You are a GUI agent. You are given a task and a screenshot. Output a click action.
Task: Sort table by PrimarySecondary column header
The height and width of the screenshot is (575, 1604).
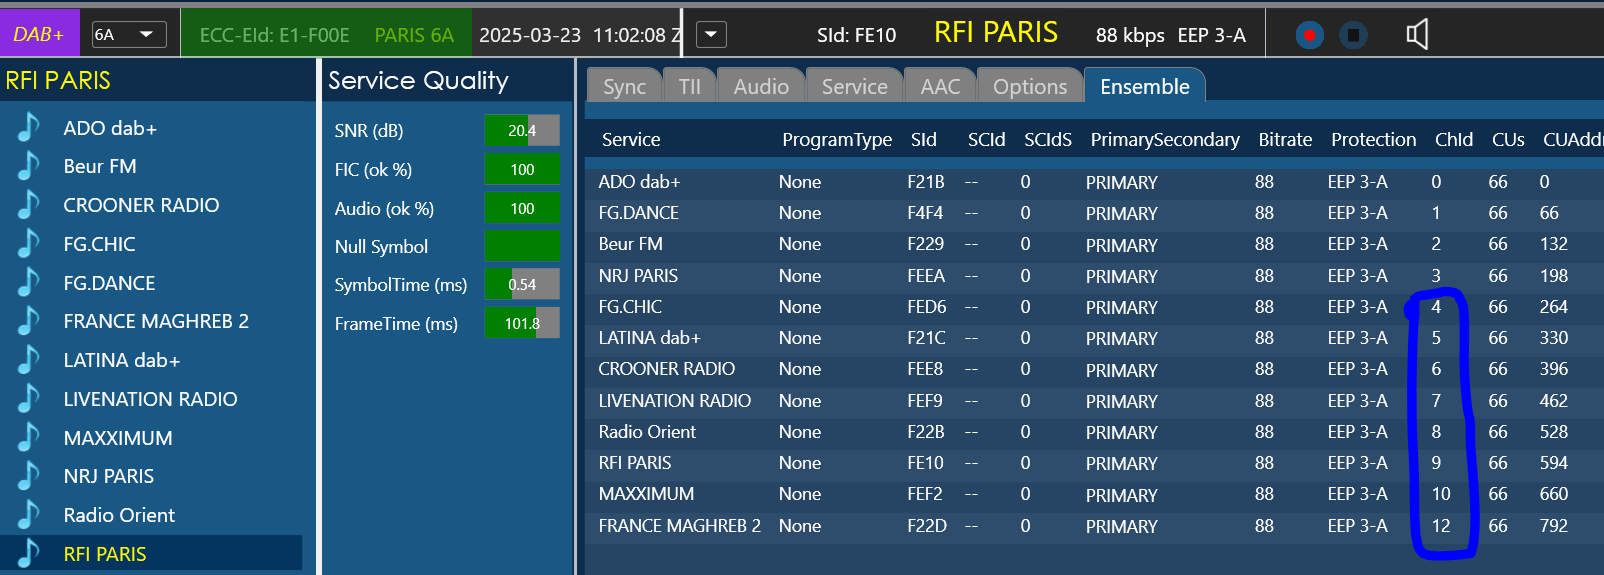[x=1165, y=139]
